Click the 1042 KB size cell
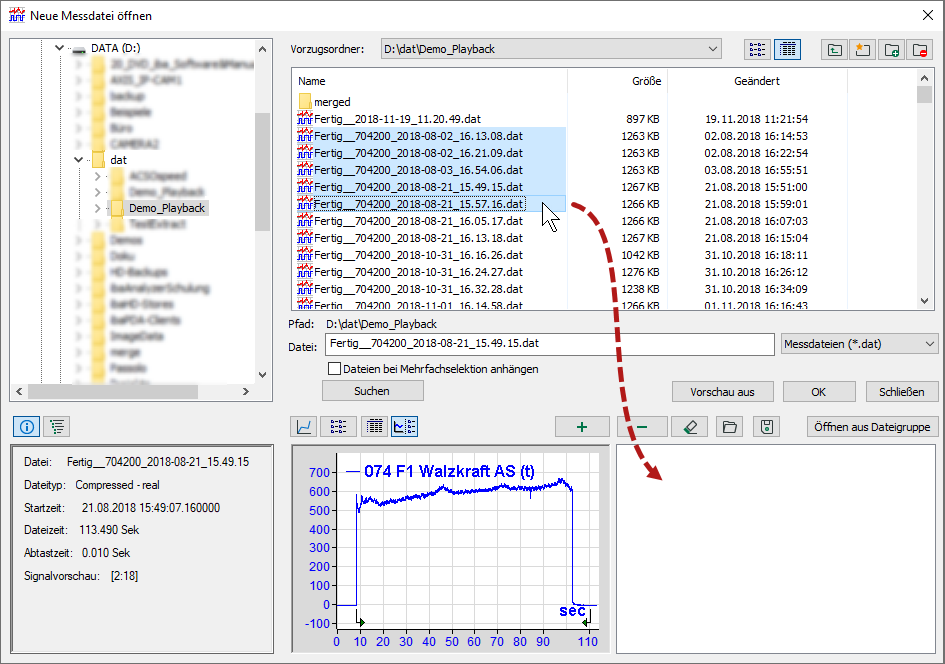The image size is (945, 664). pyautogui.click(x=640, y=255)
